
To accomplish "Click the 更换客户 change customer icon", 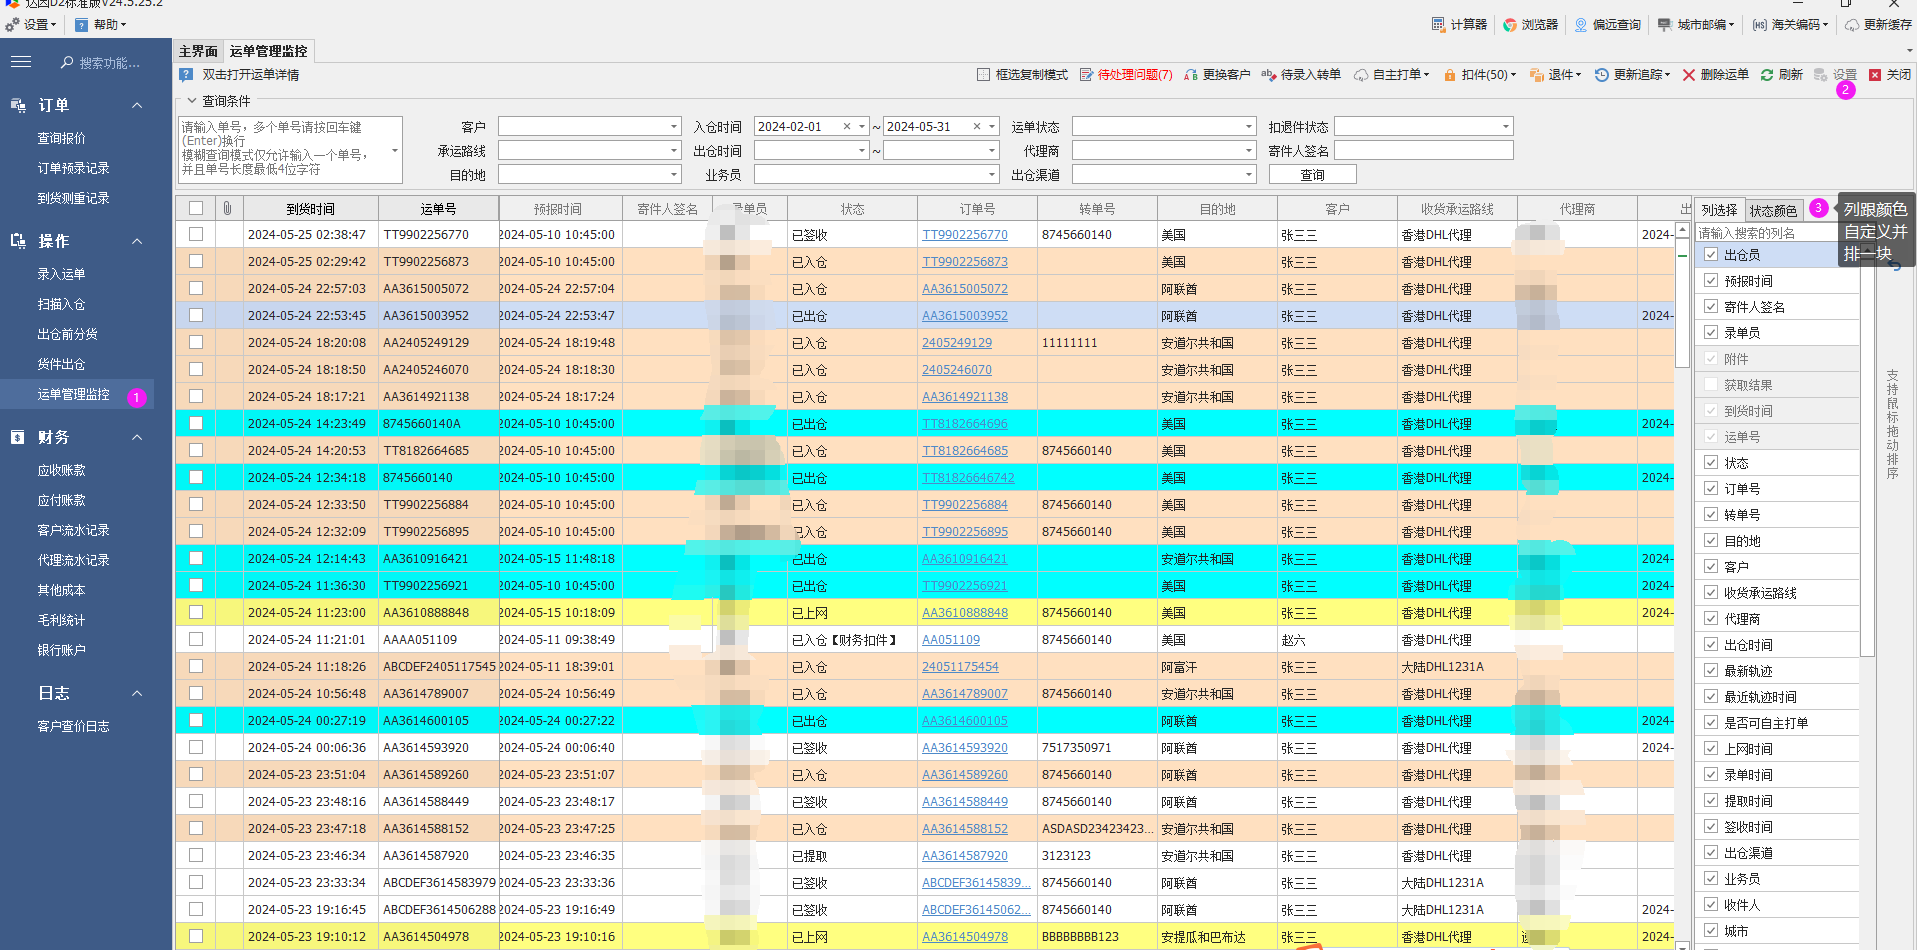I will click(x=1191, y=75).
